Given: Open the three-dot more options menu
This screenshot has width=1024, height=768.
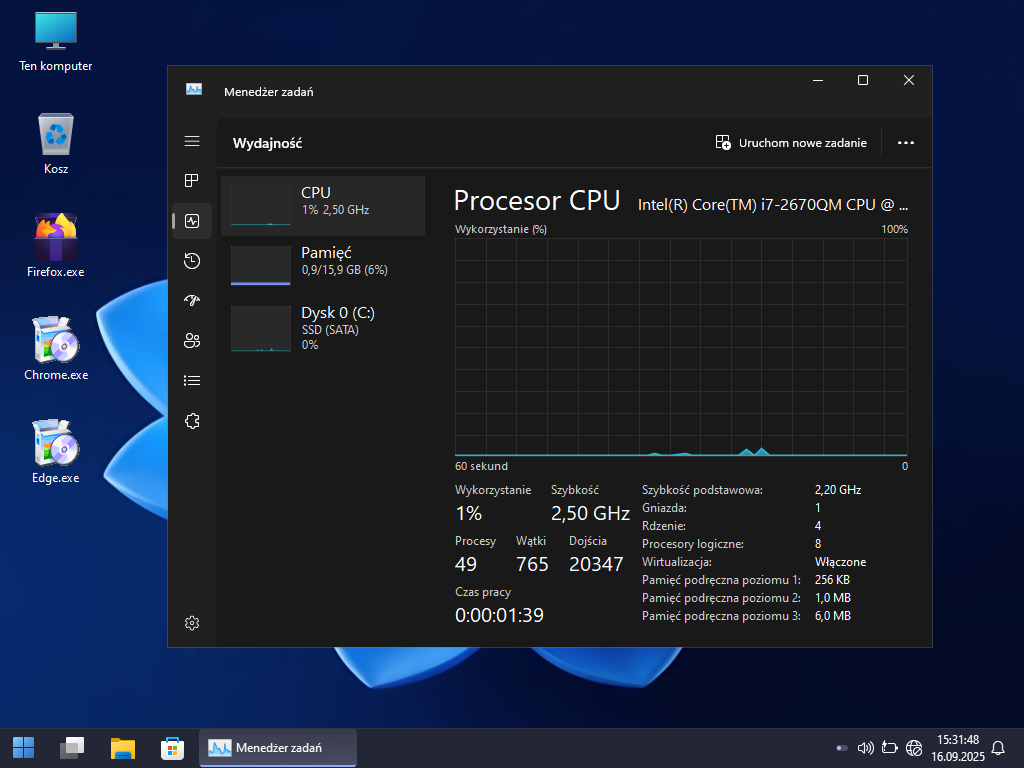Looking at the screenshot, I should 906,143.
